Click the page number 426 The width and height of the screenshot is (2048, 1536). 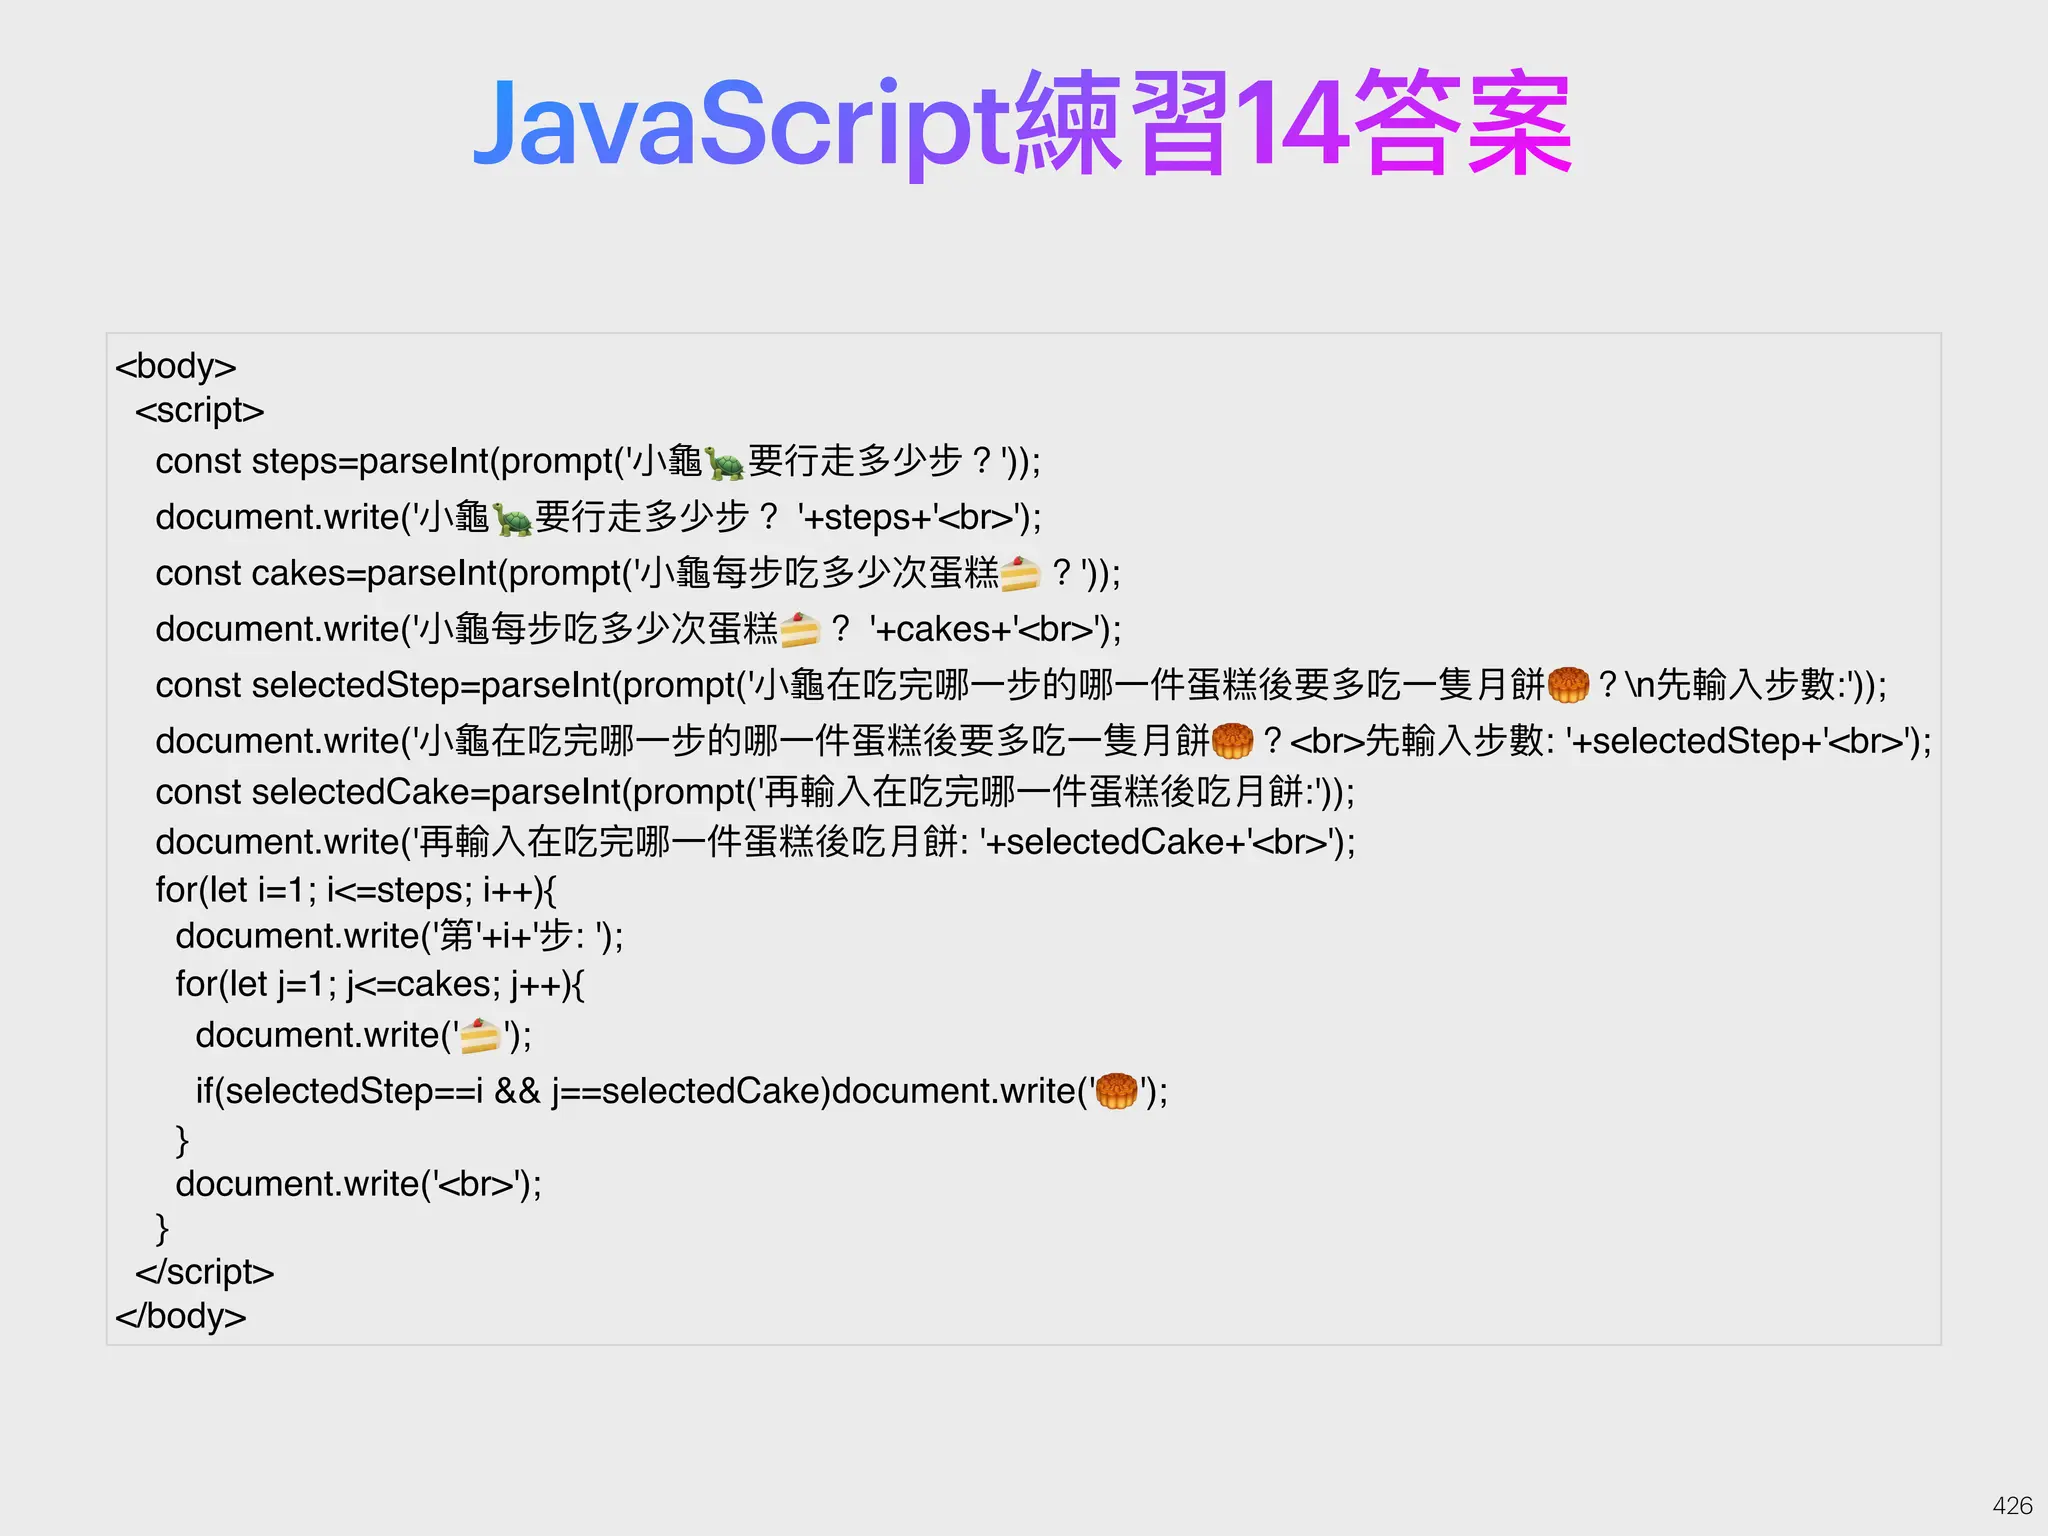click(2012, 1506)
